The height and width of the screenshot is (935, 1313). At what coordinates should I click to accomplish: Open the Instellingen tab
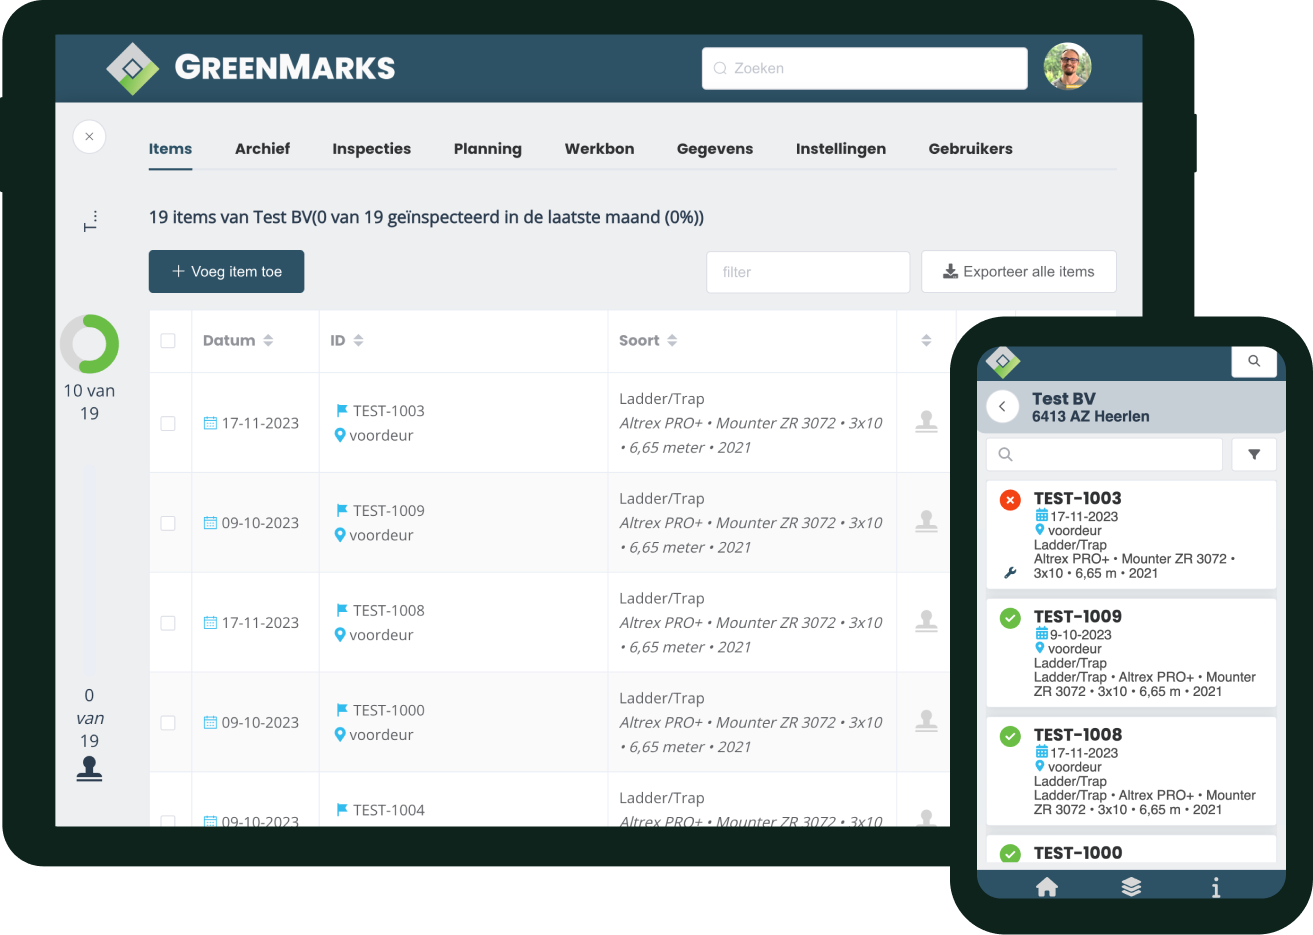coord(840,149)
